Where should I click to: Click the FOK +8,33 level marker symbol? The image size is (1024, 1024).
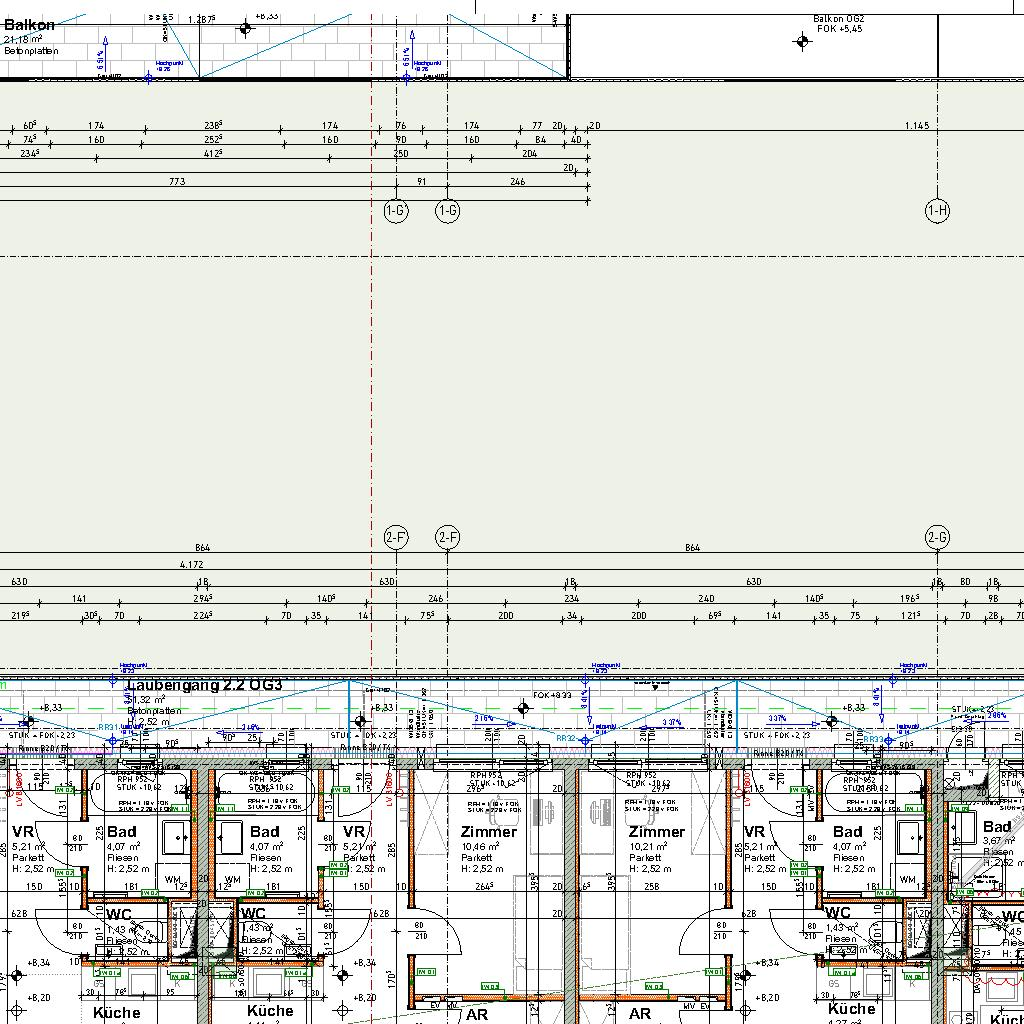point(522,708)
